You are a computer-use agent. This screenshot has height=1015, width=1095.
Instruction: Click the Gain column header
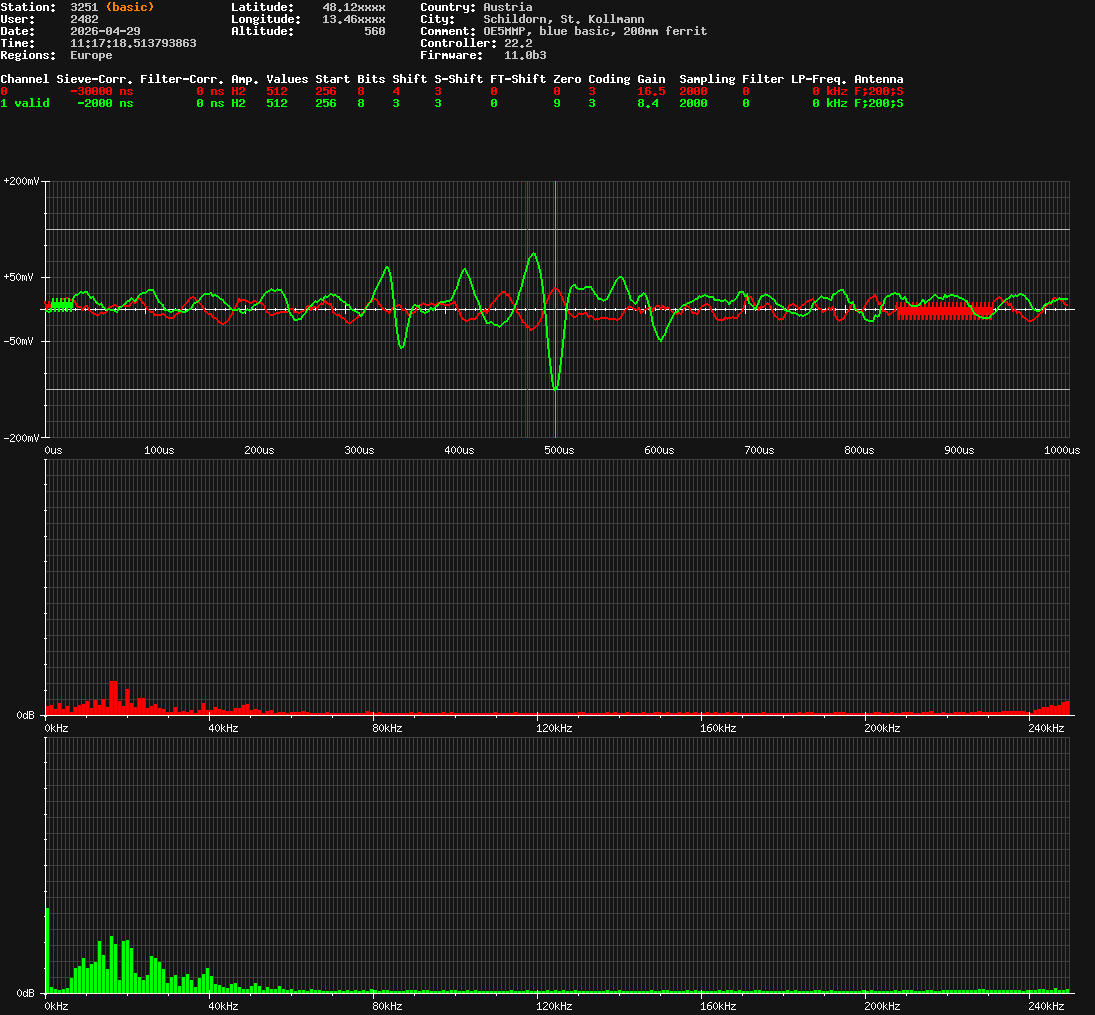click(651, 79)
